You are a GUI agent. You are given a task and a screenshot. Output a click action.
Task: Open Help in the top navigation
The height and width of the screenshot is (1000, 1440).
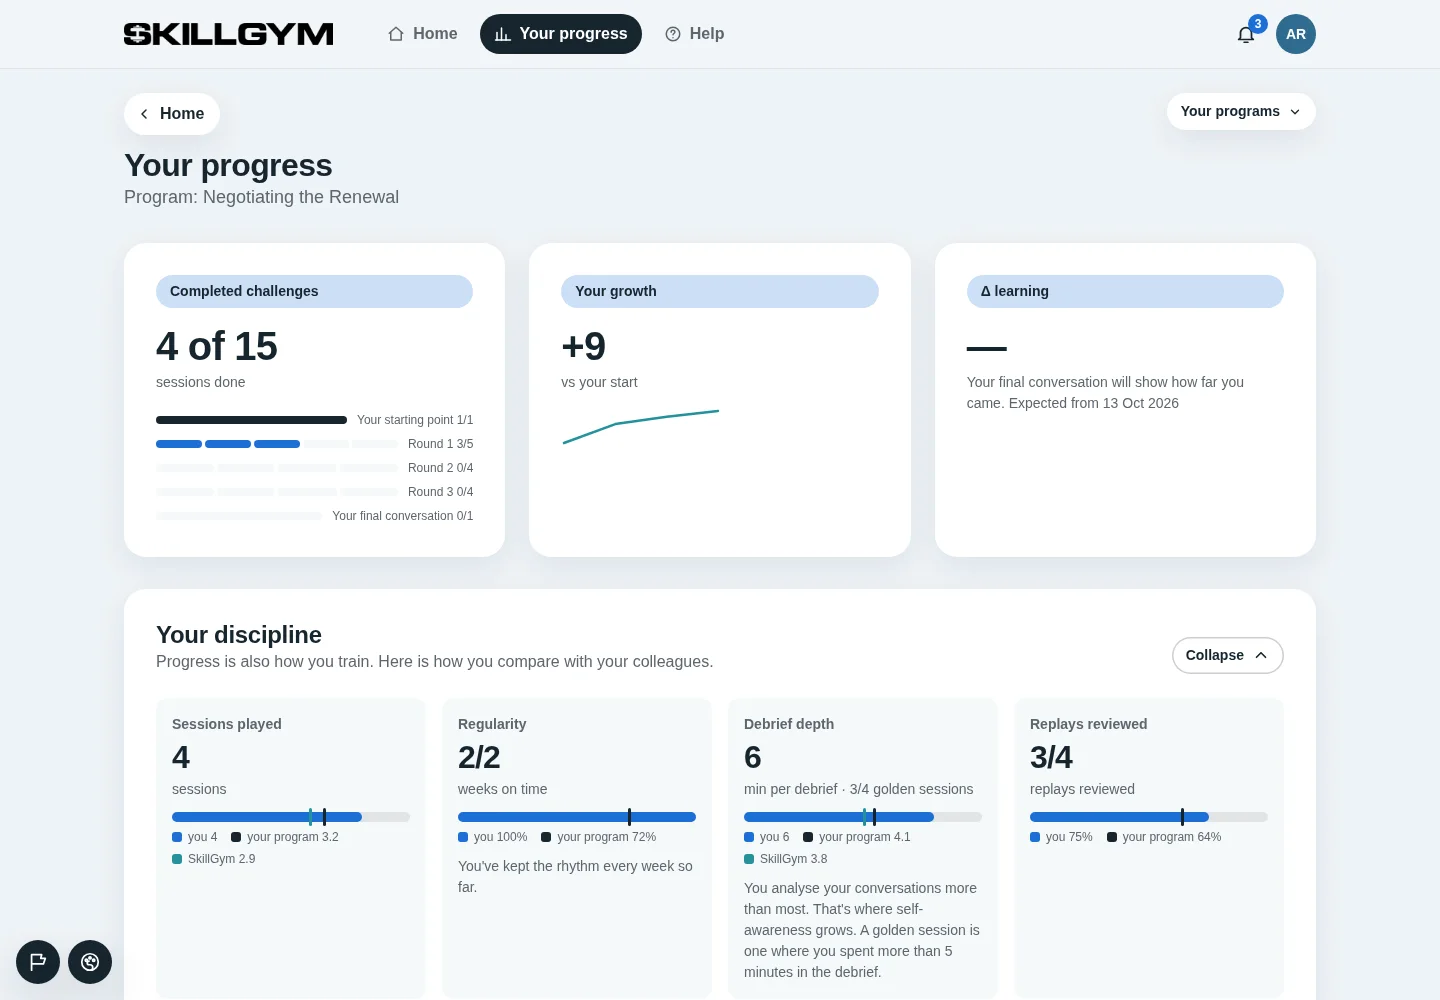pyautogui.click(x=695, y=34)
